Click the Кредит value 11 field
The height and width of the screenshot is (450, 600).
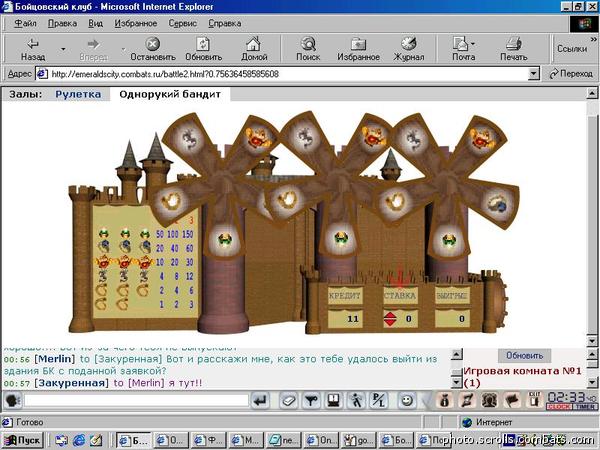(x=345, y=319)
